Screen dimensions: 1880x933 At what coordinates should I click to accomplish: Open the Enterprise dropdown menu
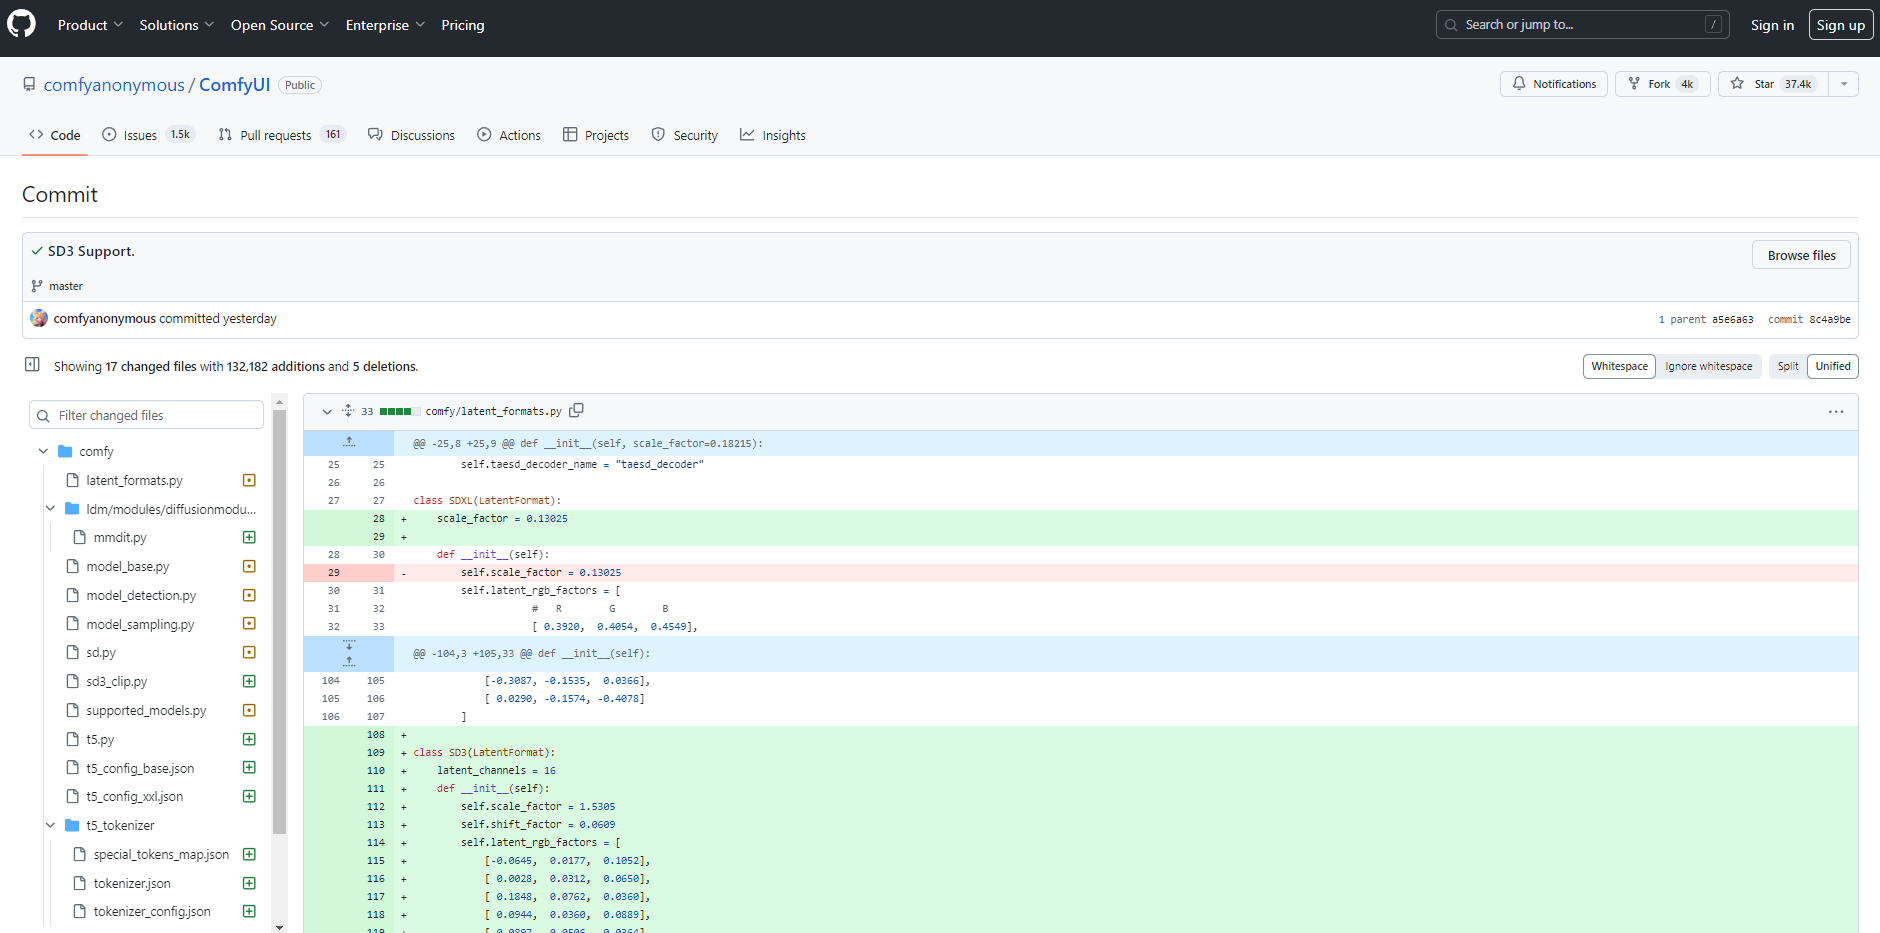click(385, 25)
